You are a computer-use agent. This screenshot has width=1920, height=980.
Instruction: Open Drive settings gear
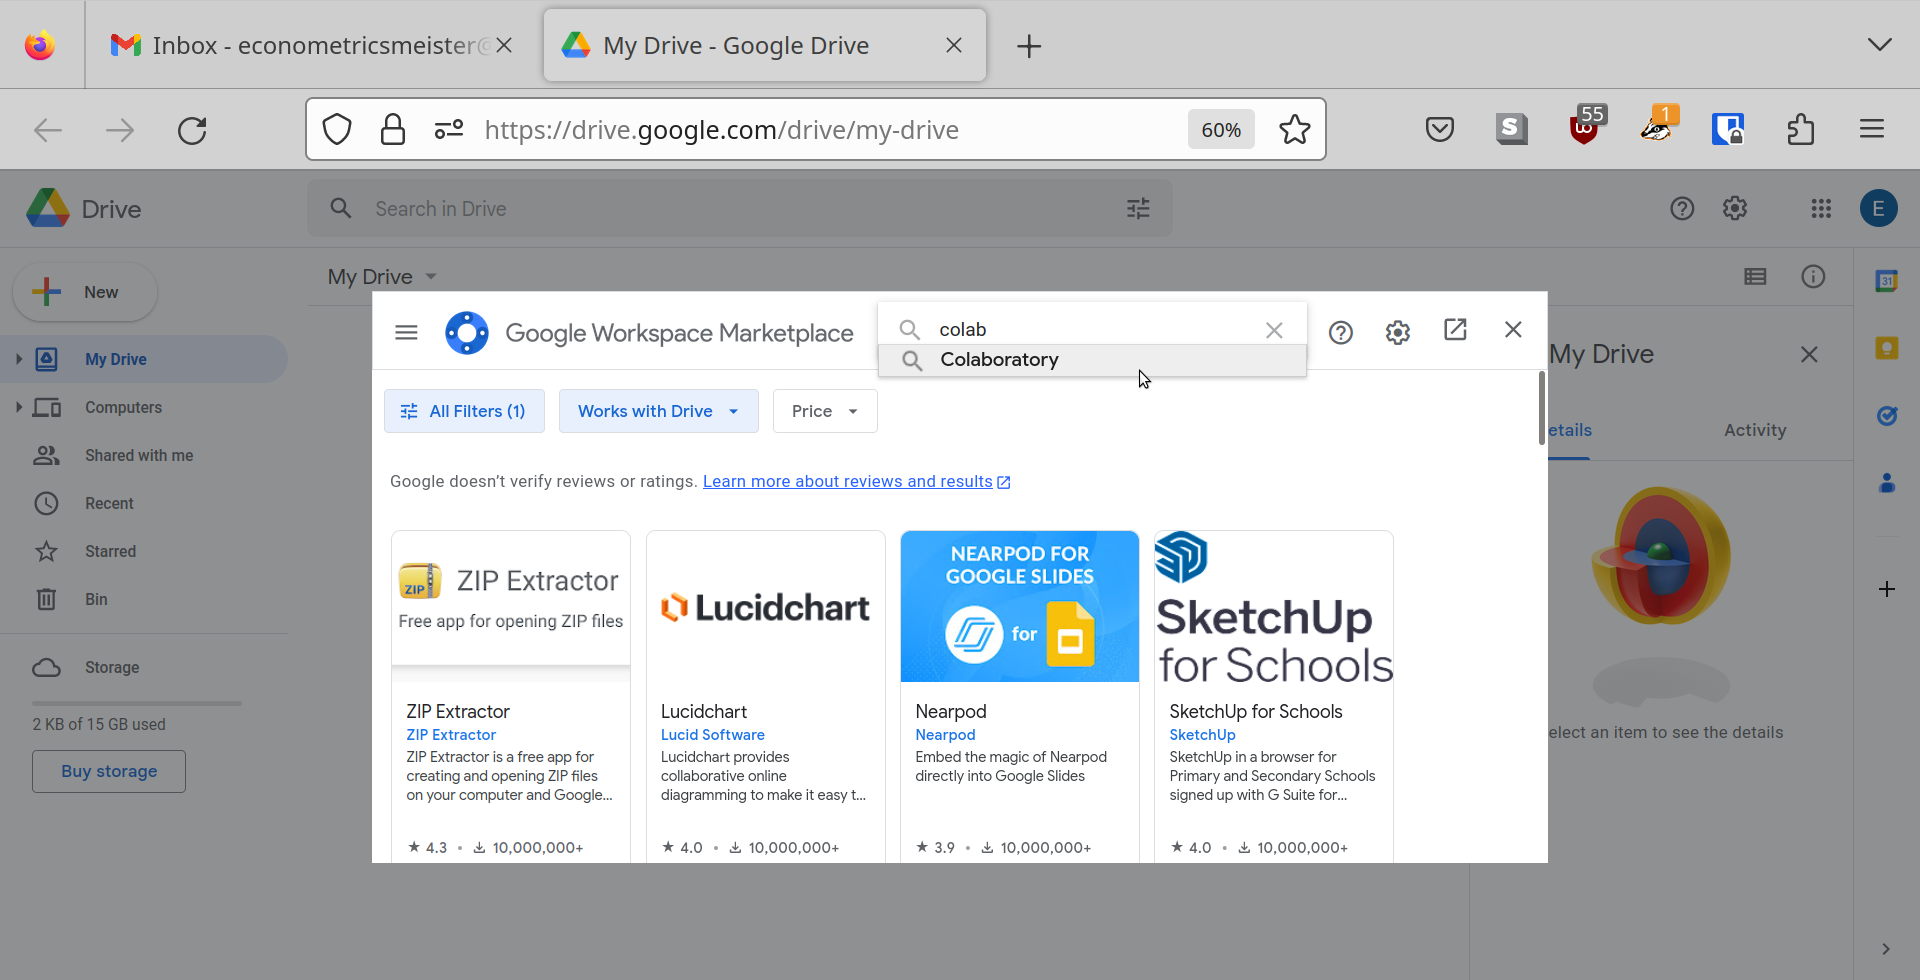pyautogui.click(x=1735, y=208)
